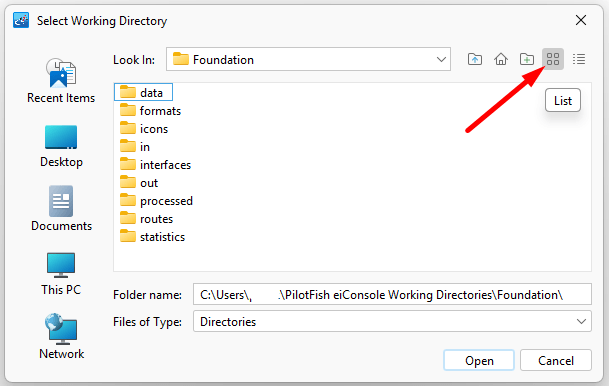Switch to Details view icon
Screen dimensions: 609x386
pos(579,59)
